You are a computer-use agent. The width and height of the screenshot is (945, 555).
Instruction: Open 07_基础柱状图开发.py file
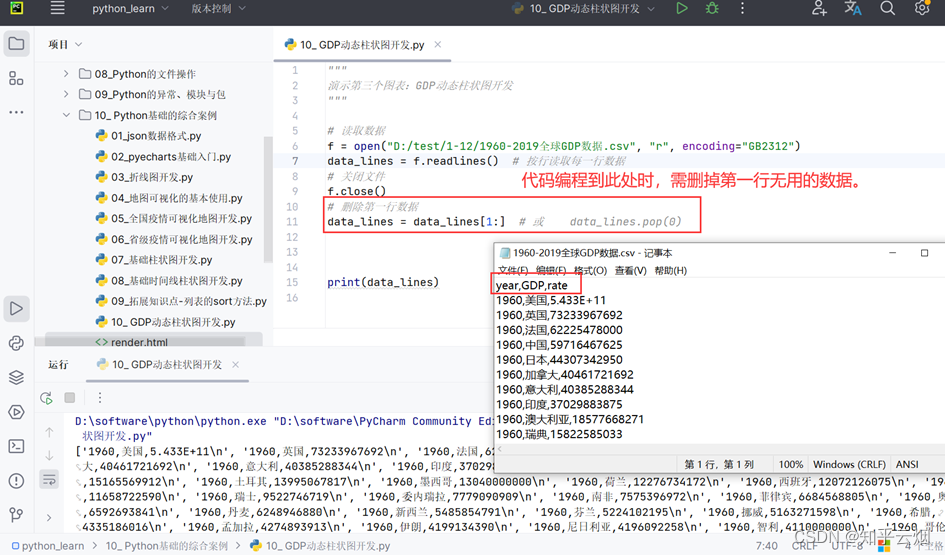(154, 260)
